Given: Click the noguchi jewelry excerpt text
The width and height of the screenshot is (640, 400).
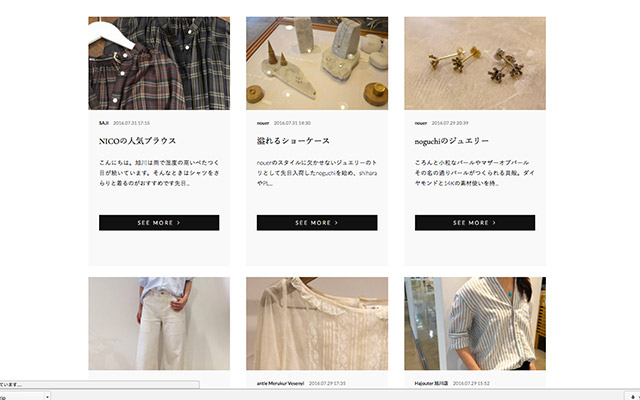Looking at the screenshot, I should (475, 173).
